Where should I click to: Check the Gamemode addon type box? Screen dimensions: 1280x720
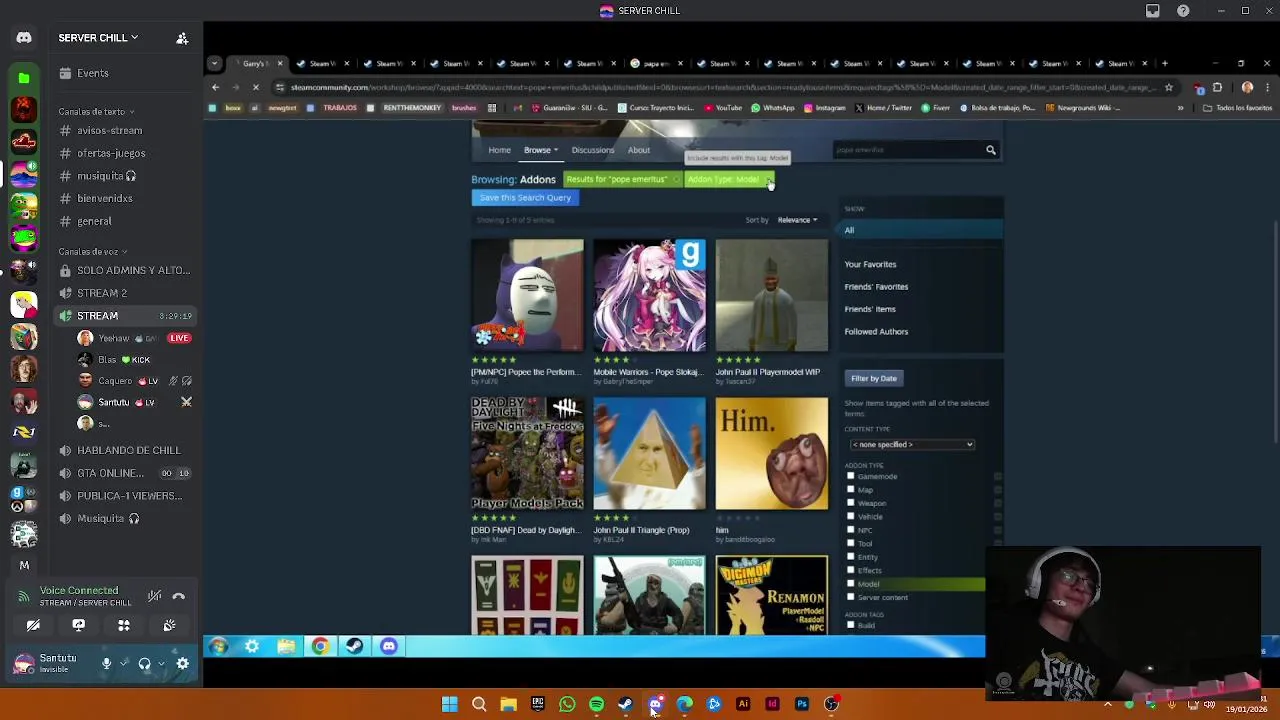tap(851, 476)
